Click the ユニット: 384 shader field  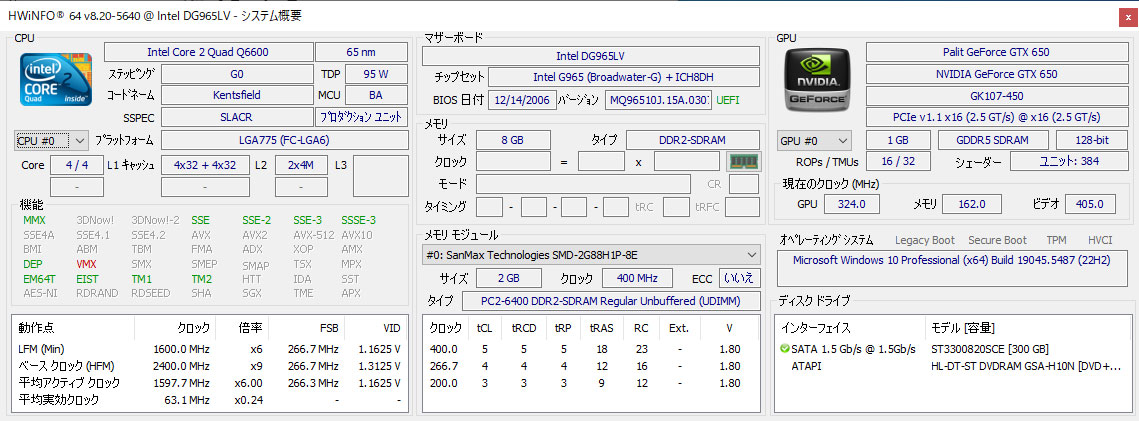[x=1068, y=161]
